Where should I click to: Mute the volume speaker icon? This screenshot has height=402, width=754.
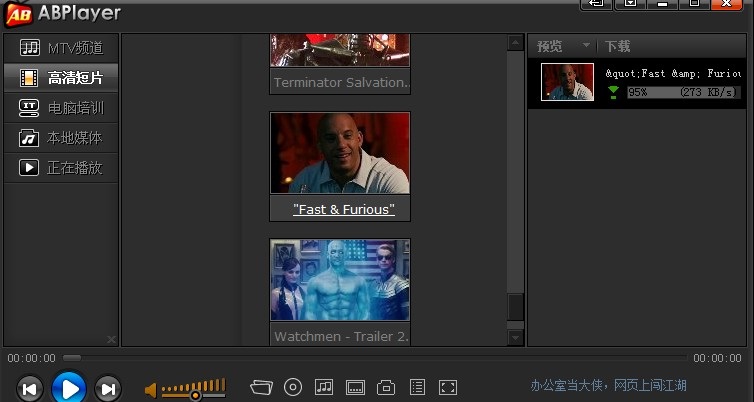(x=151, y=390)
